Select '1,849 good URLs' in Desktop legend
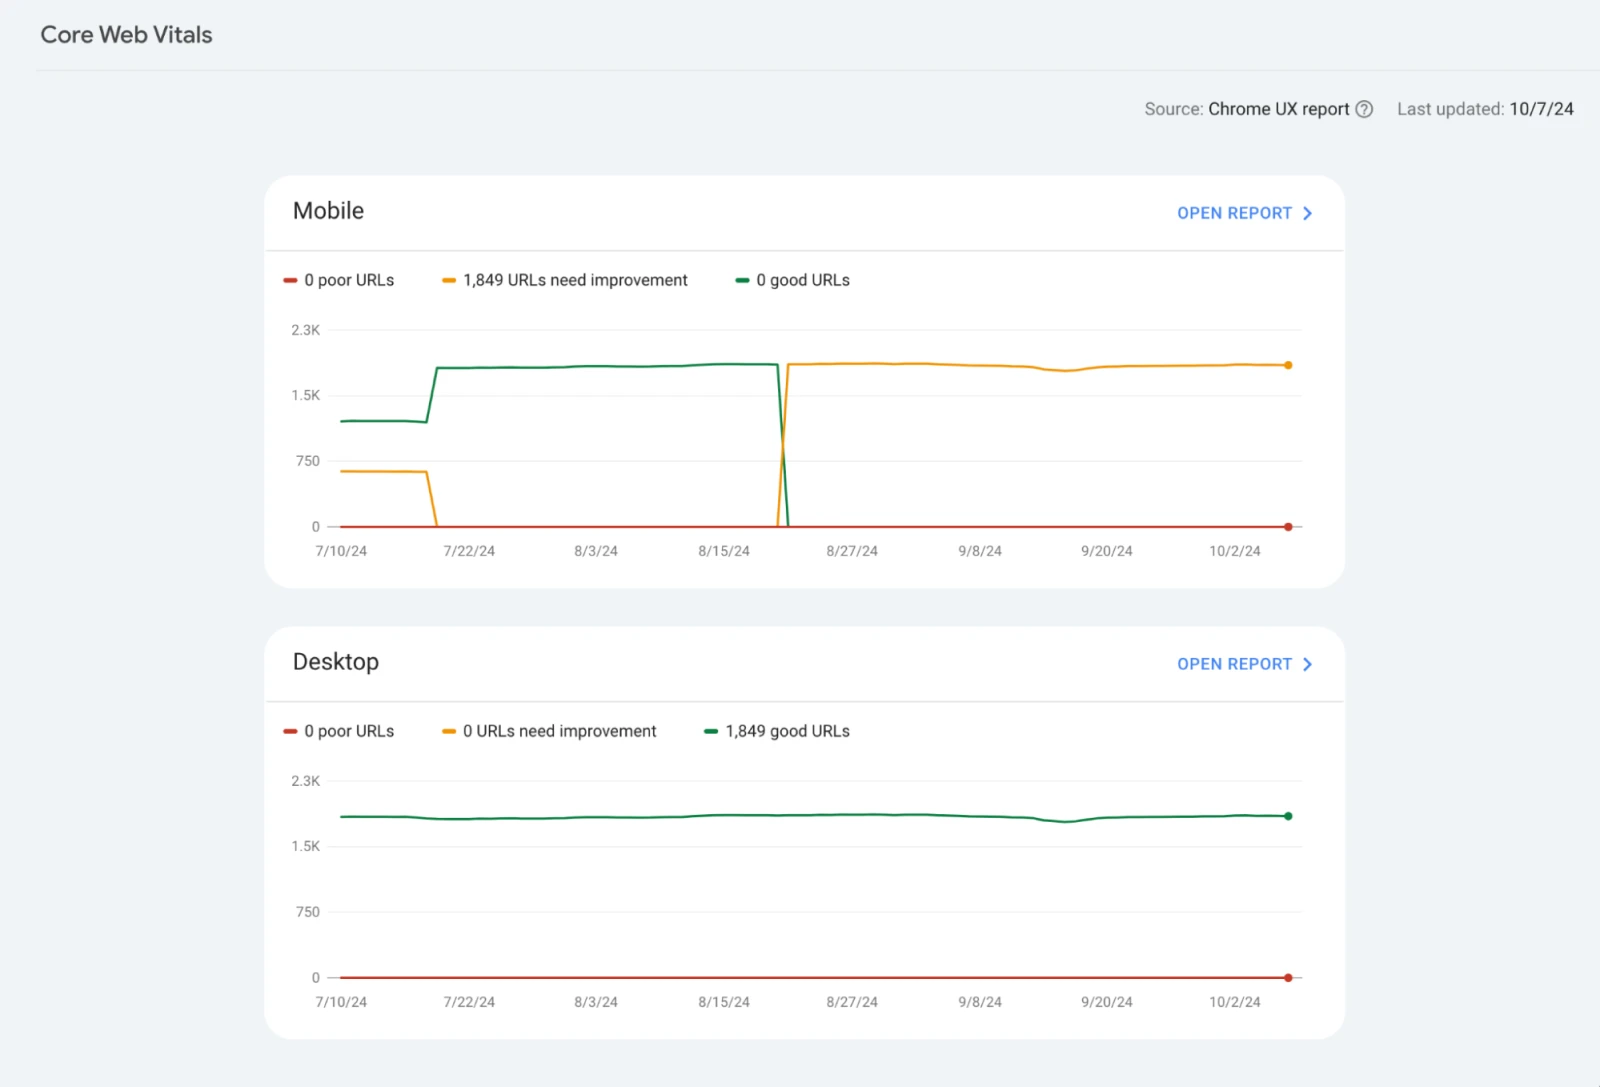This screenshot has height=1087, width=1600. [x=788, y=731]
